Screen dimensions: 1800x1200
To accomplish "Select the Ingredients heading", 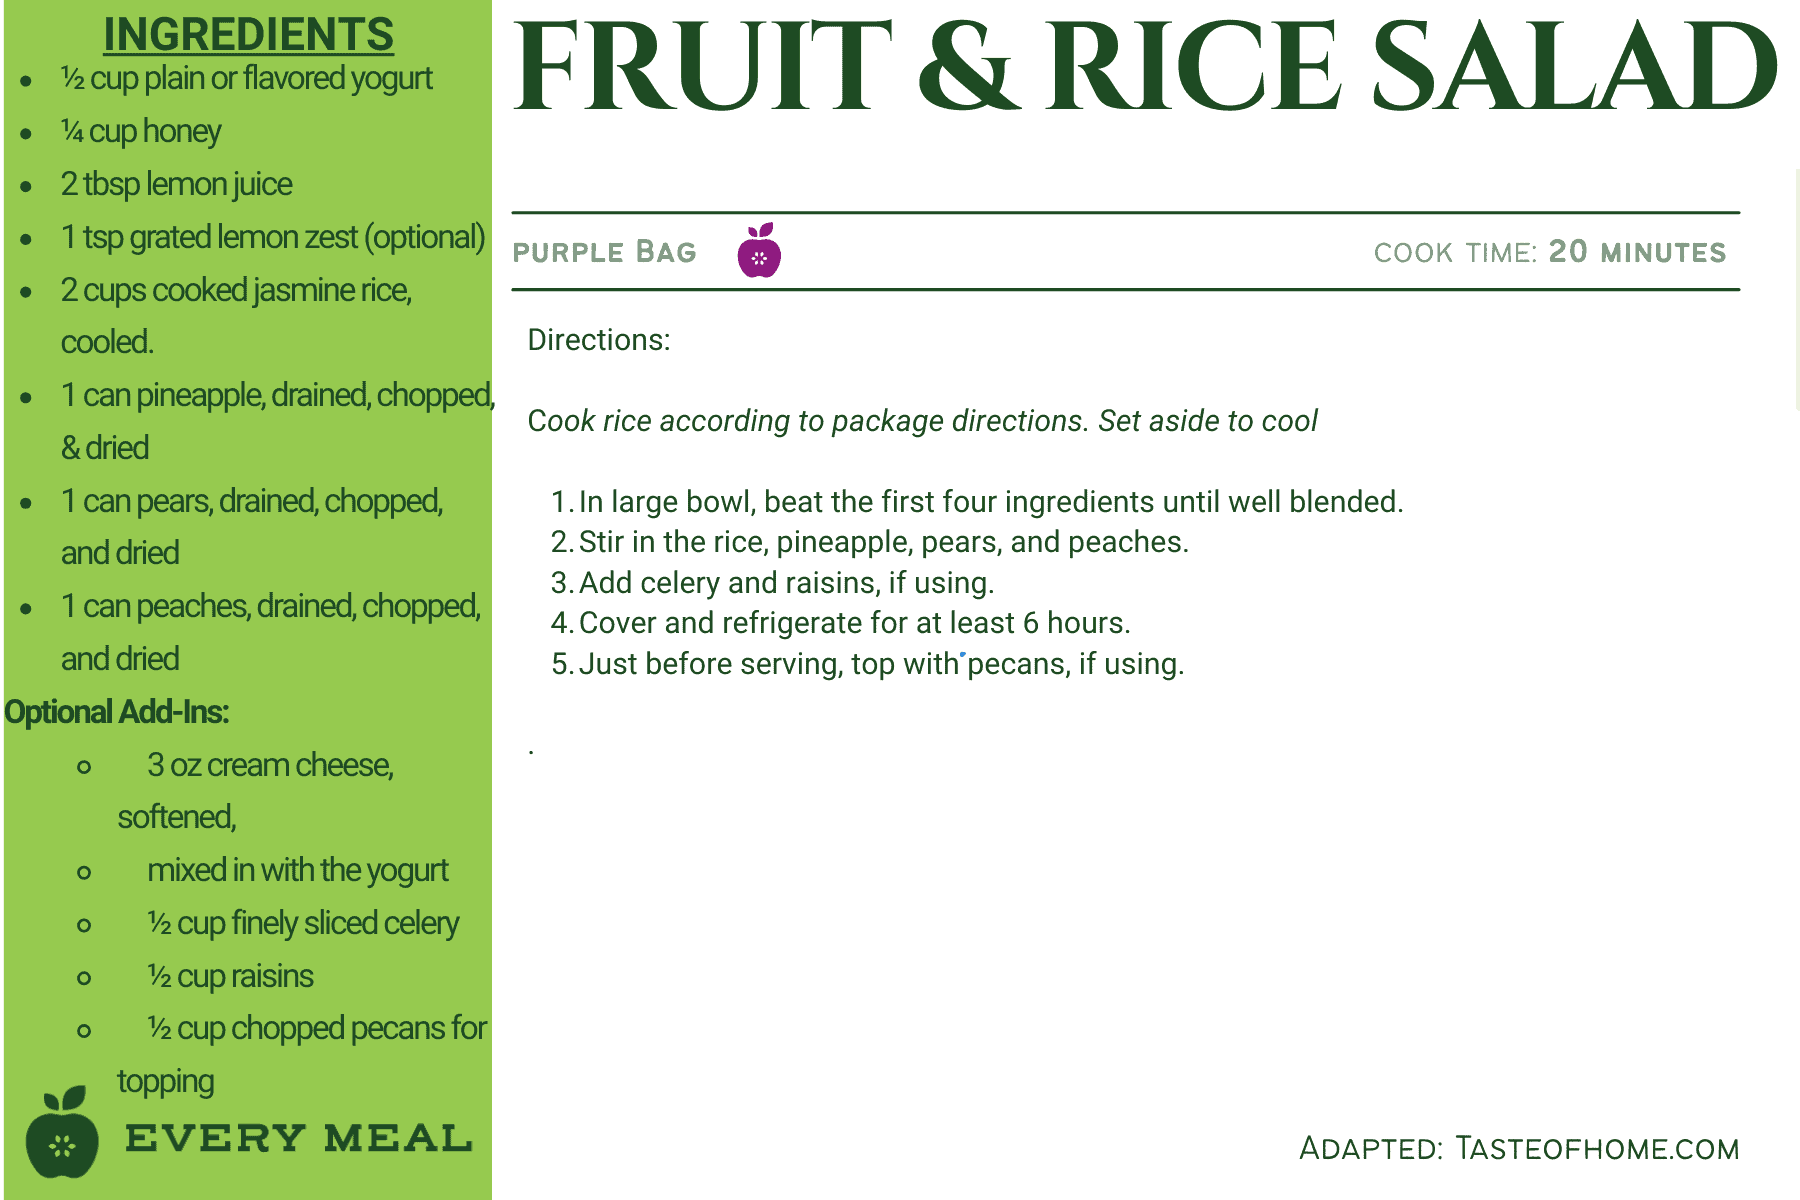I will point(248,35).
